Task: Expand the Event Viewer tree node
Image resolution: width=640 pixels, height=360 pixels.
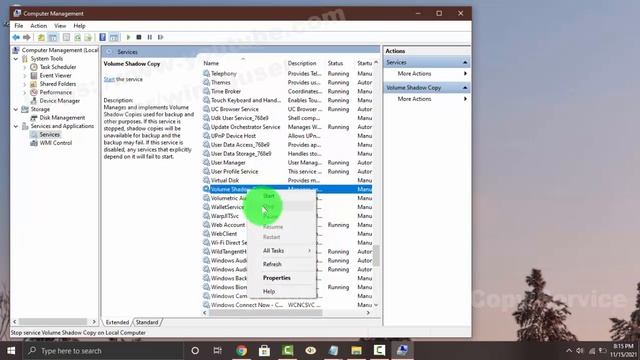Action: tap(24, 76)
